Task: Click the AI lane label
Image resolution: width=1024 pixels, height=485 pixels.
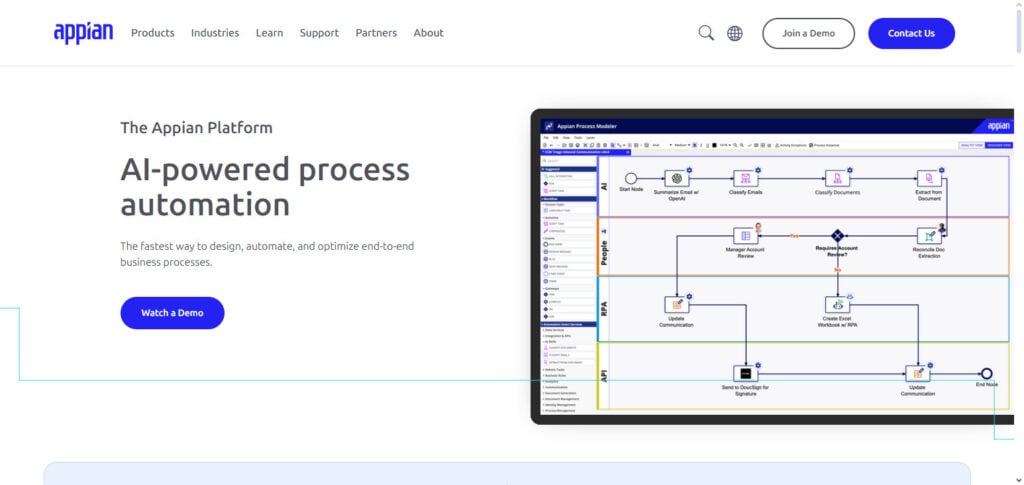Action: click(604, 186)
